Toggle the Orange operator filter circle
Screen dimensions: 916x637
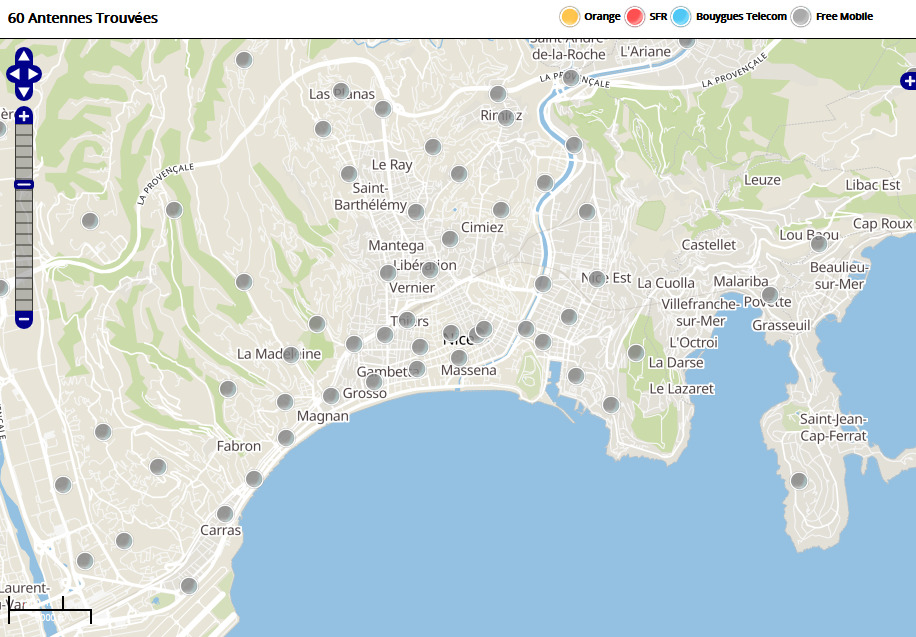[570, 17]
